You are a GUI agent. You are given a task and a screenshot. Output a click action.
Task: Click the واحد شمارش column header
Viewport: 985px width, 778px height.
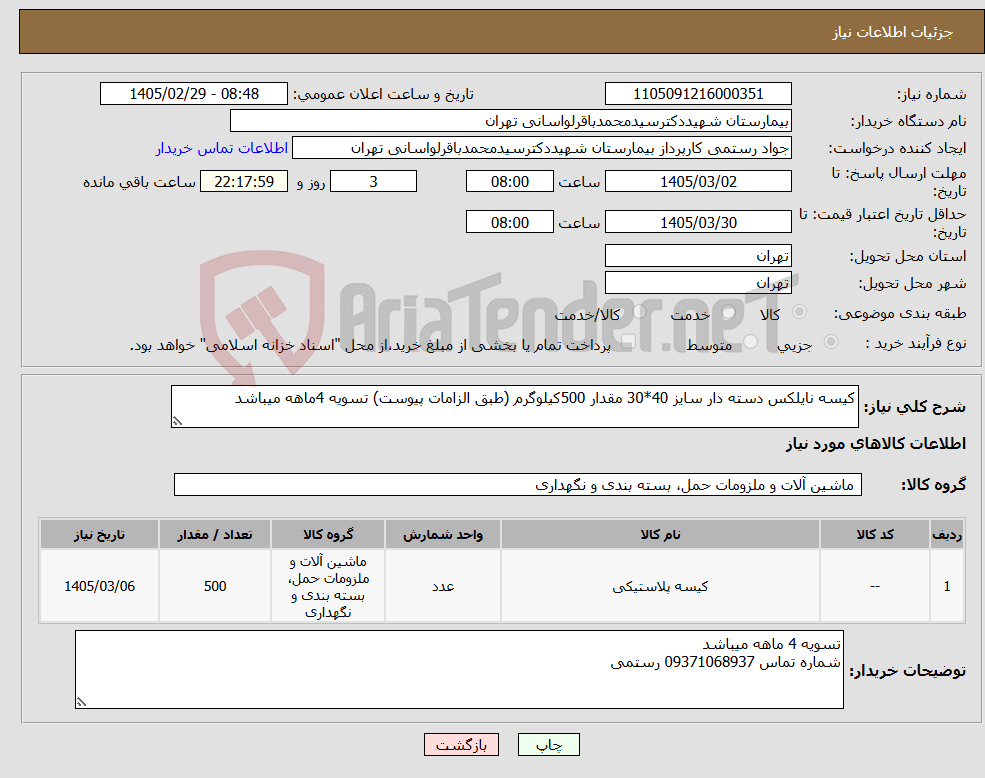pyautogui.click(x=443, y=534)
